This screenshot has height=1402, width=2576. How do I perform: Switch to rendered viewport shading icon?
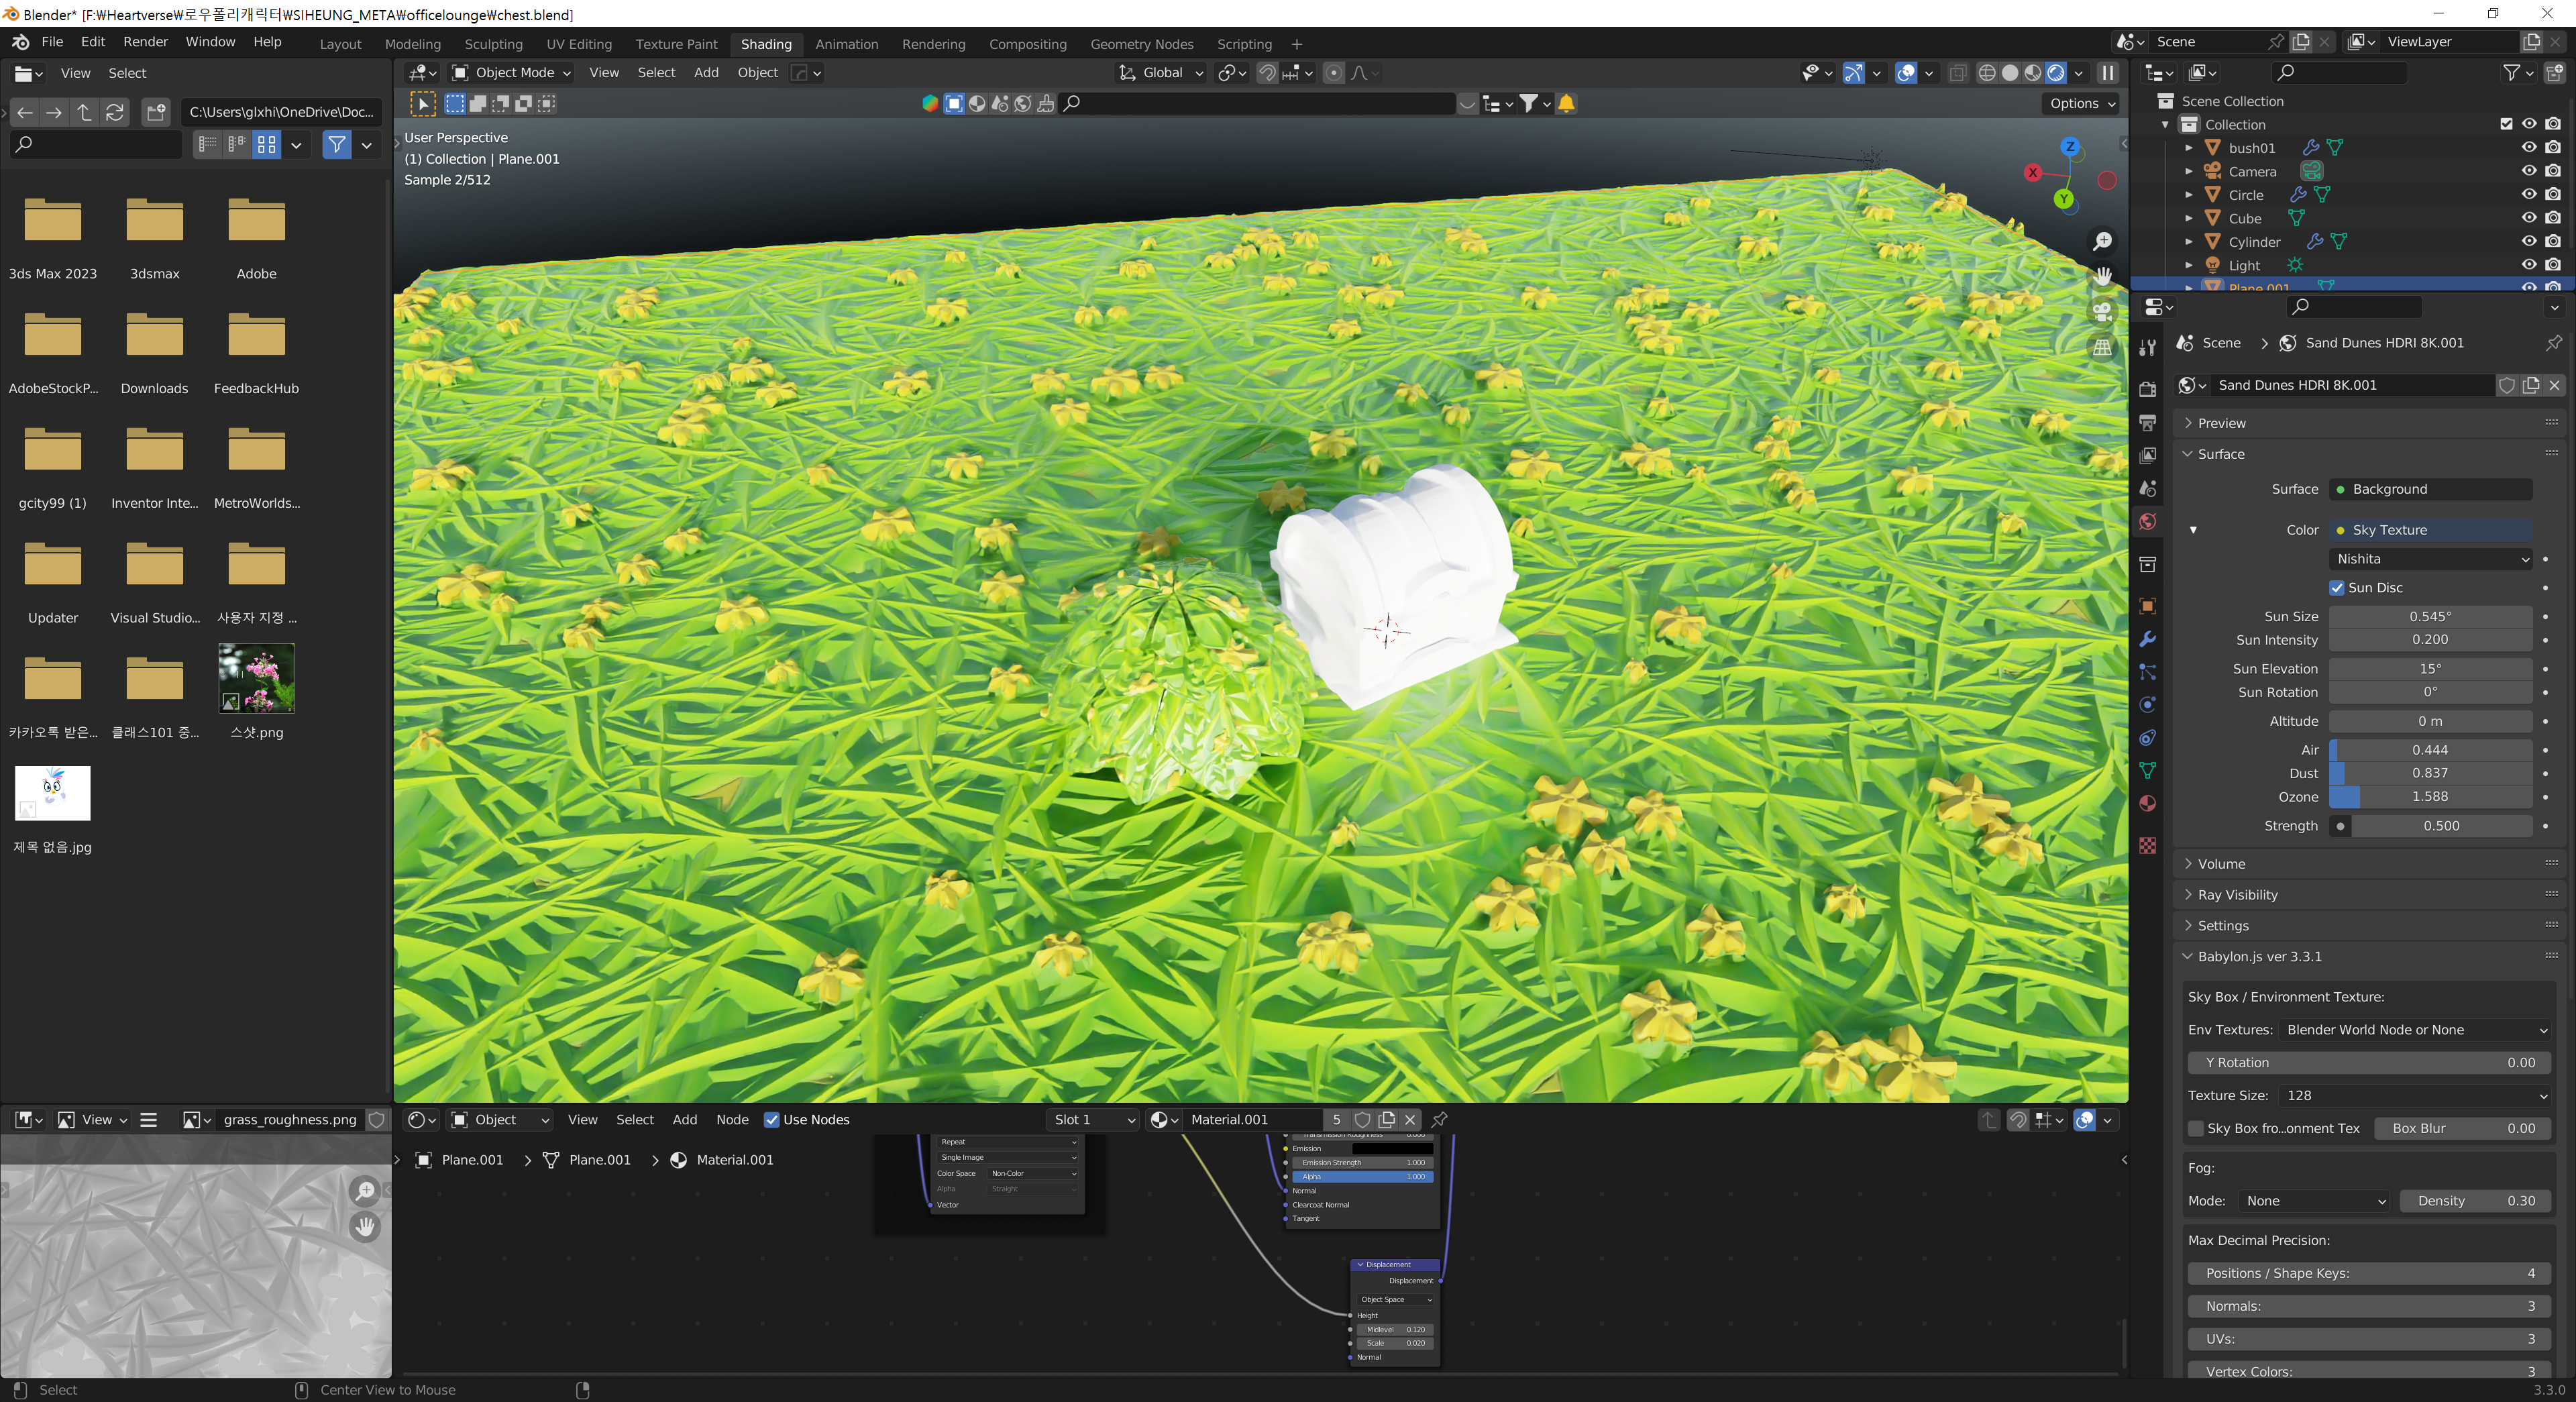[2055, 73]
